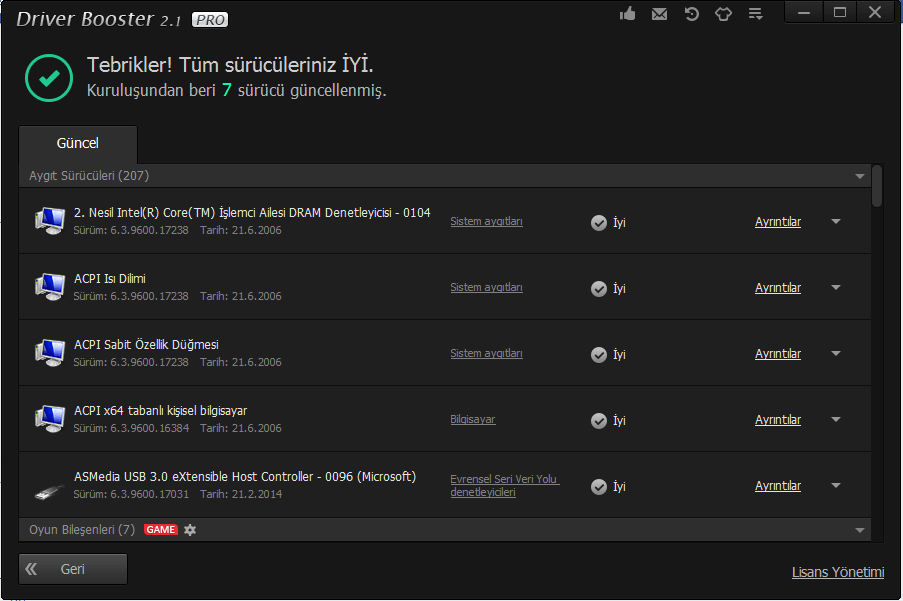
Task: Select ACPI Sabit Özellik Düğmesi name
Action: click(146, 345)
